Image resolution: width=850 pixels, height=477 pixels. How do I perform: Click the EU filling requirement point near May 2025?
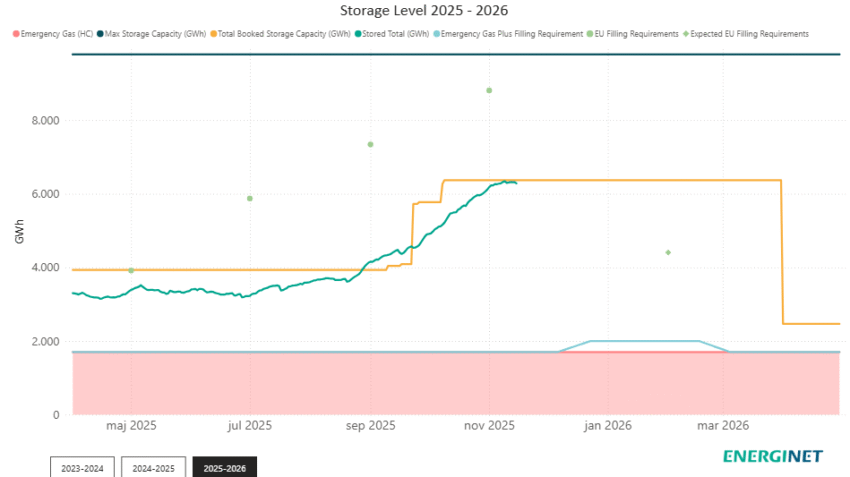pyautogui.click(x=131, y=270)
